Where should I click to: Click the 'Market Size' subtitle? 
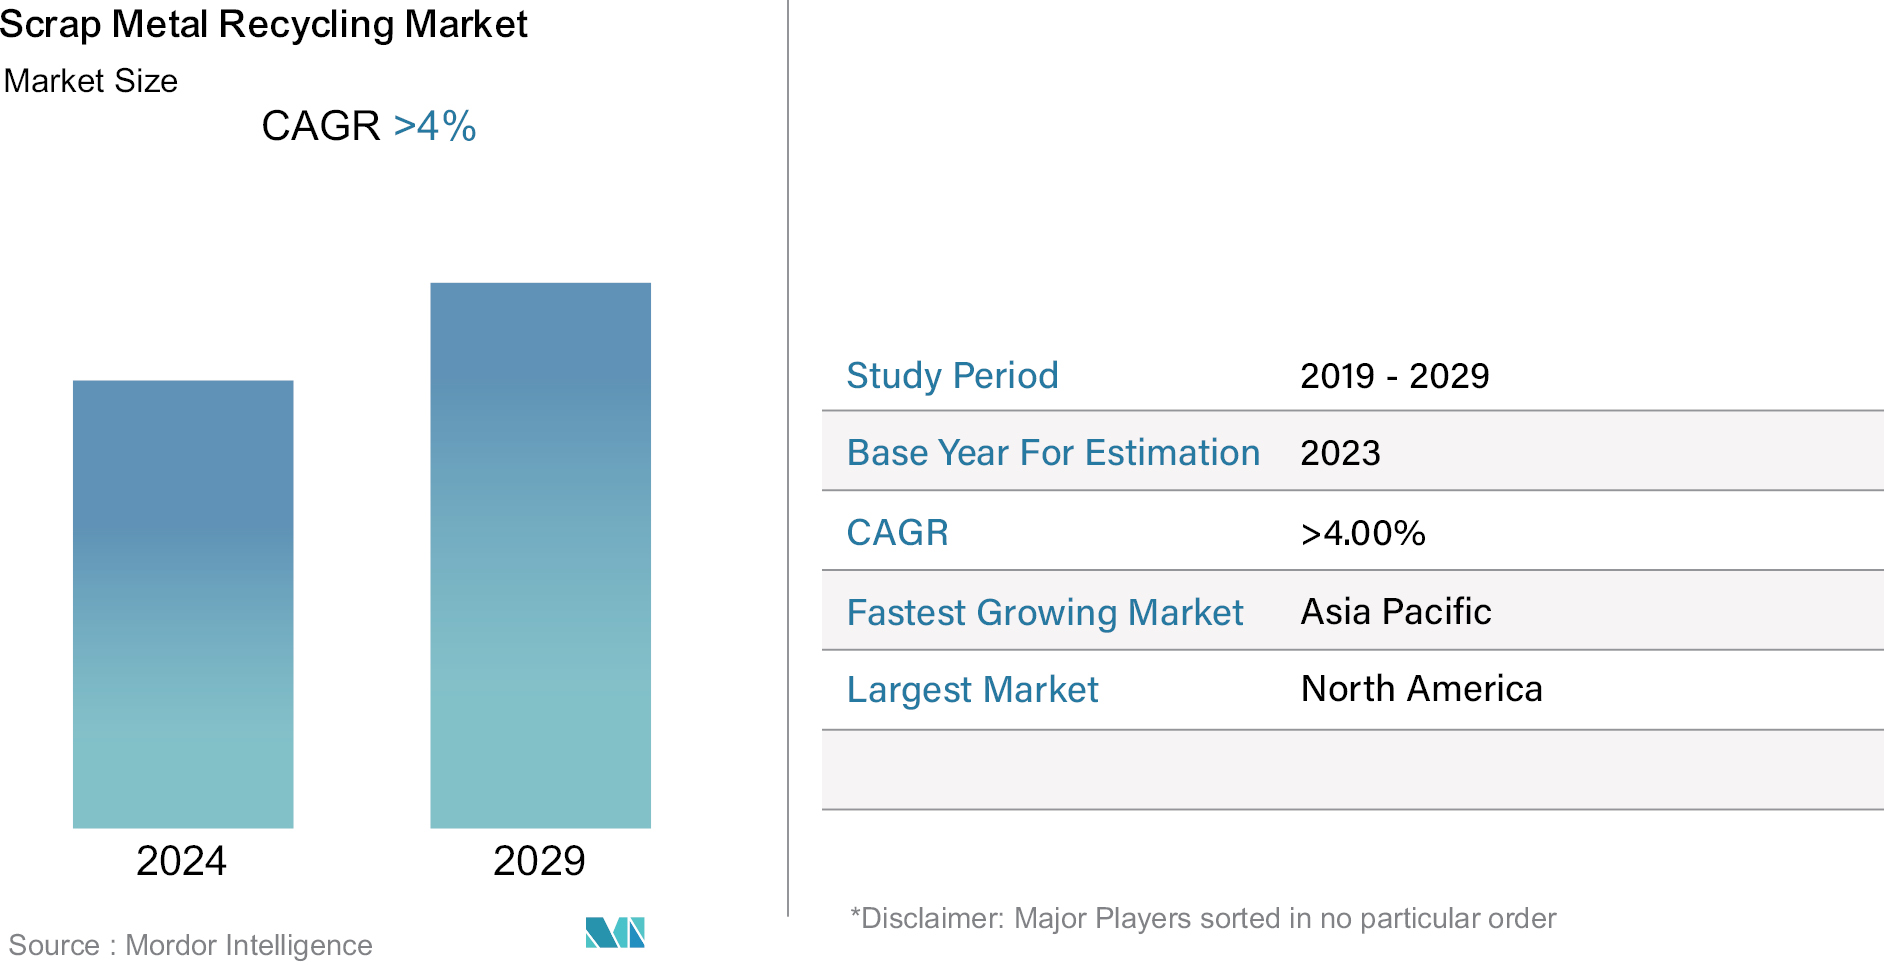[91, 81]
